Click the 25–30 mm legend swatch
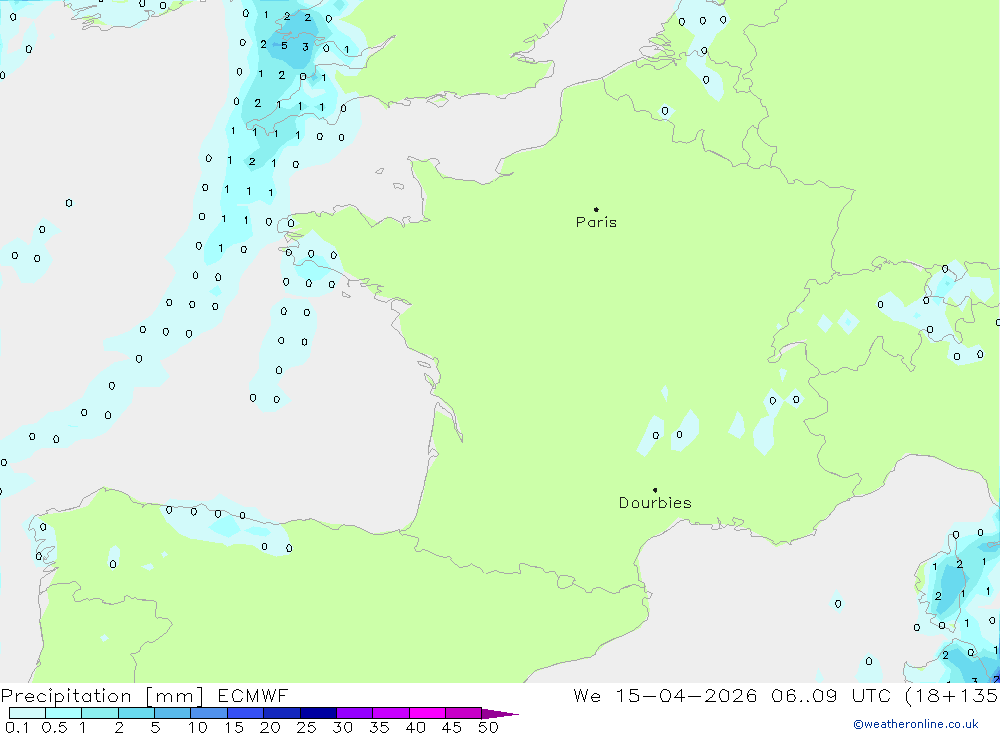Viewport: 1000px width, 733px height. pyautogui.click(x=318, y=713)
